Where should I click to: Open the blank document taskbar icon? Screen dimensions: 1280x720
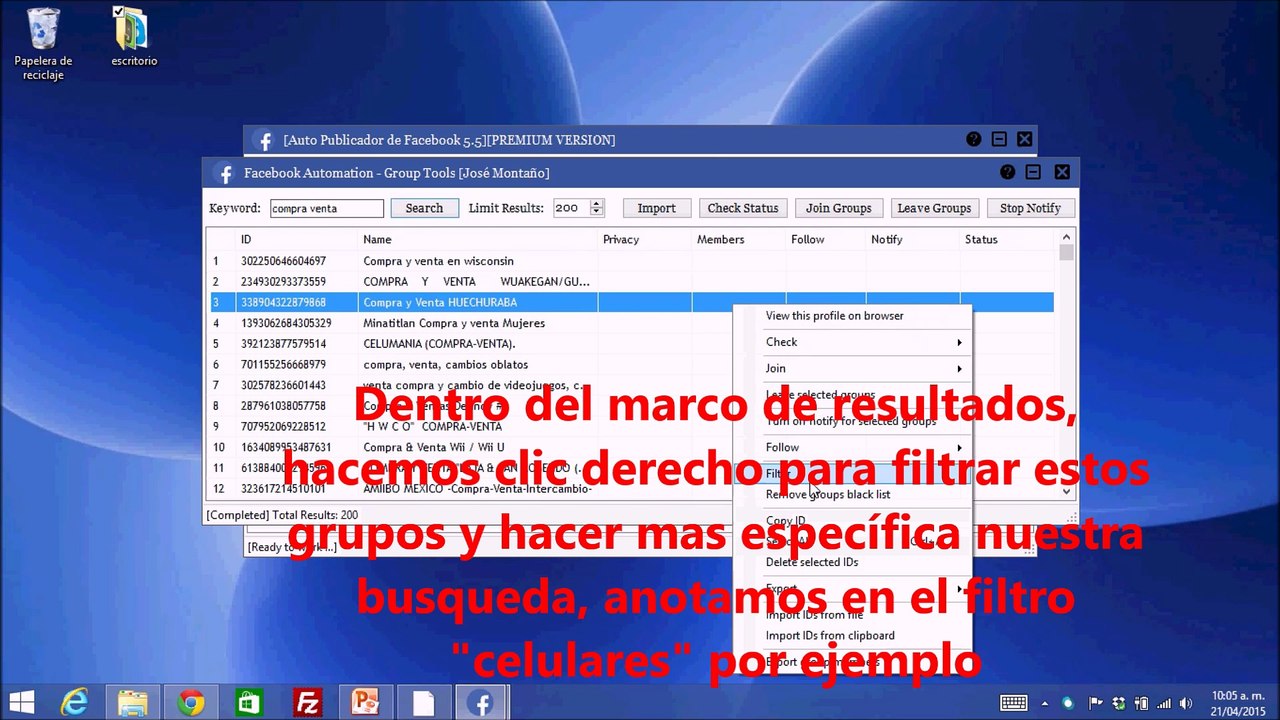[x=424, y=703]
